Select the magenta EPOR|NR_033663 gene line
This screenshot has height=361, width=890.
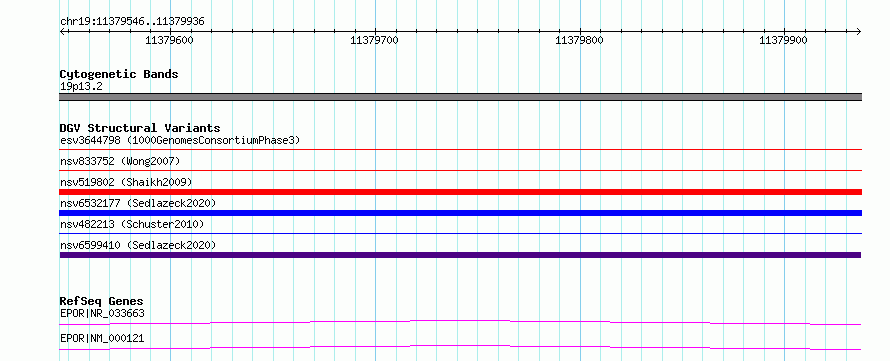point(460,322)
